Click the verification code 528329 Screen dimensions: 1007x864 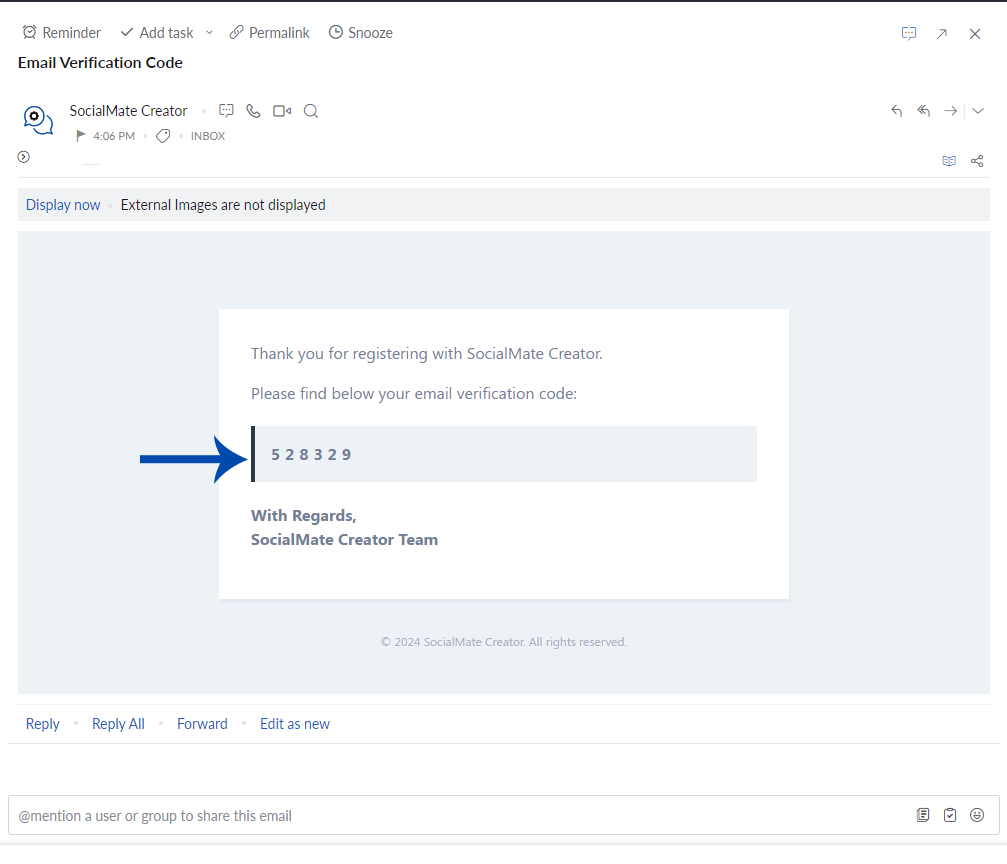pyautogui.click(x=311, y=455)
